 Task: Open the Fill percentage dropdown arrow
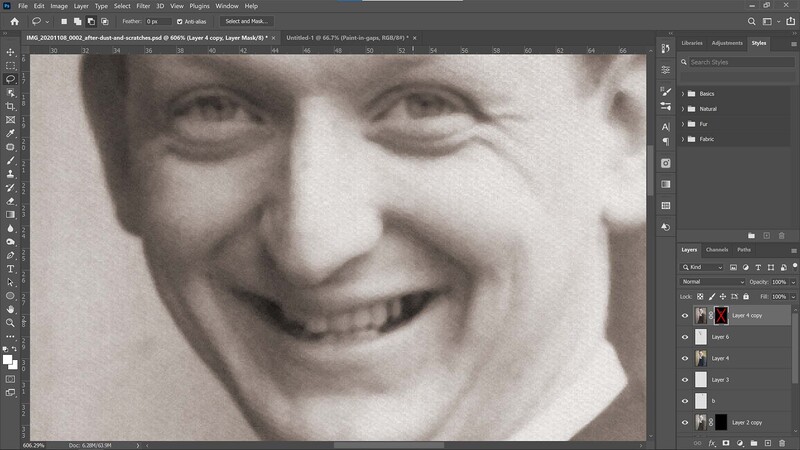[x=793, y=296]
